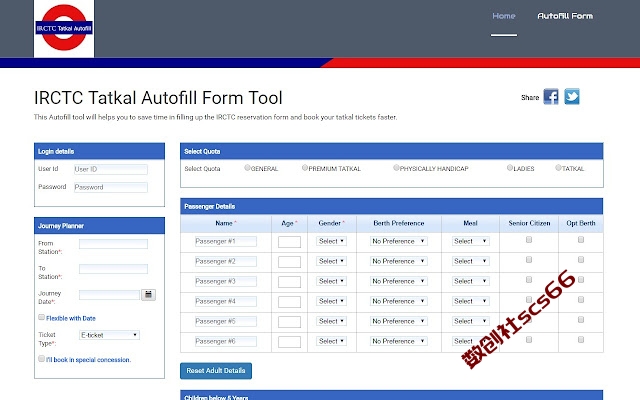The height and width of the screenshot is (400, 640).
Task: Focus the Passenger #2 name field
Action: pos(226,261)
